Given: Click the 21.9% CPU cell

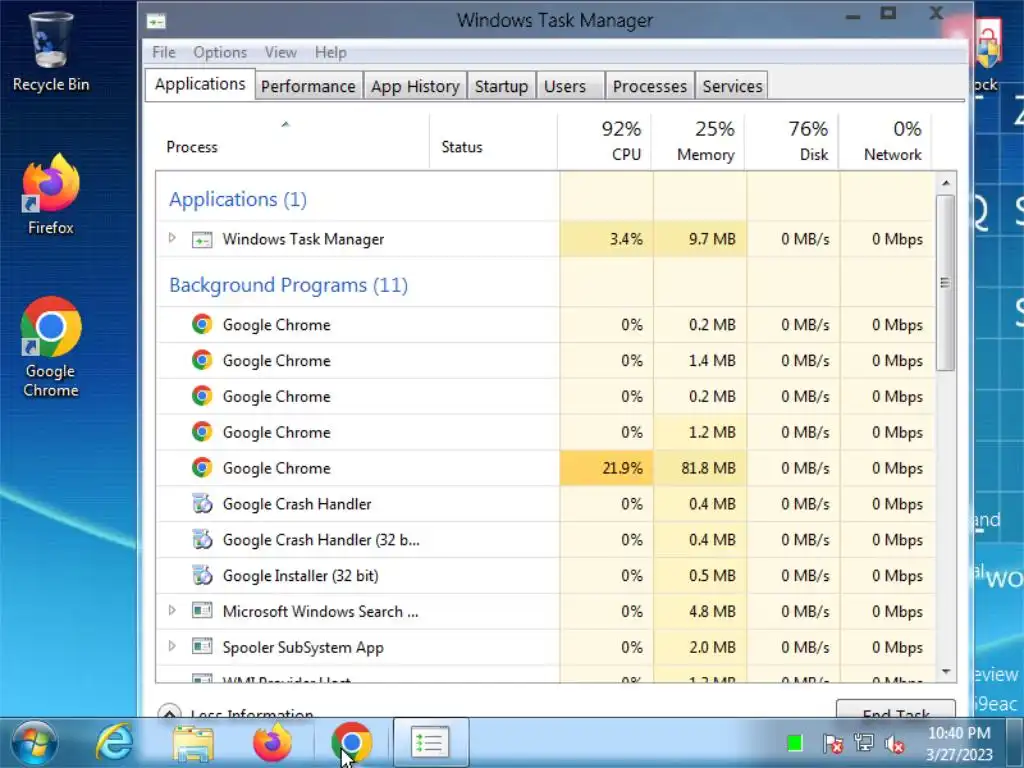Looking at the screenshot, I should click(x=606, y=468).
